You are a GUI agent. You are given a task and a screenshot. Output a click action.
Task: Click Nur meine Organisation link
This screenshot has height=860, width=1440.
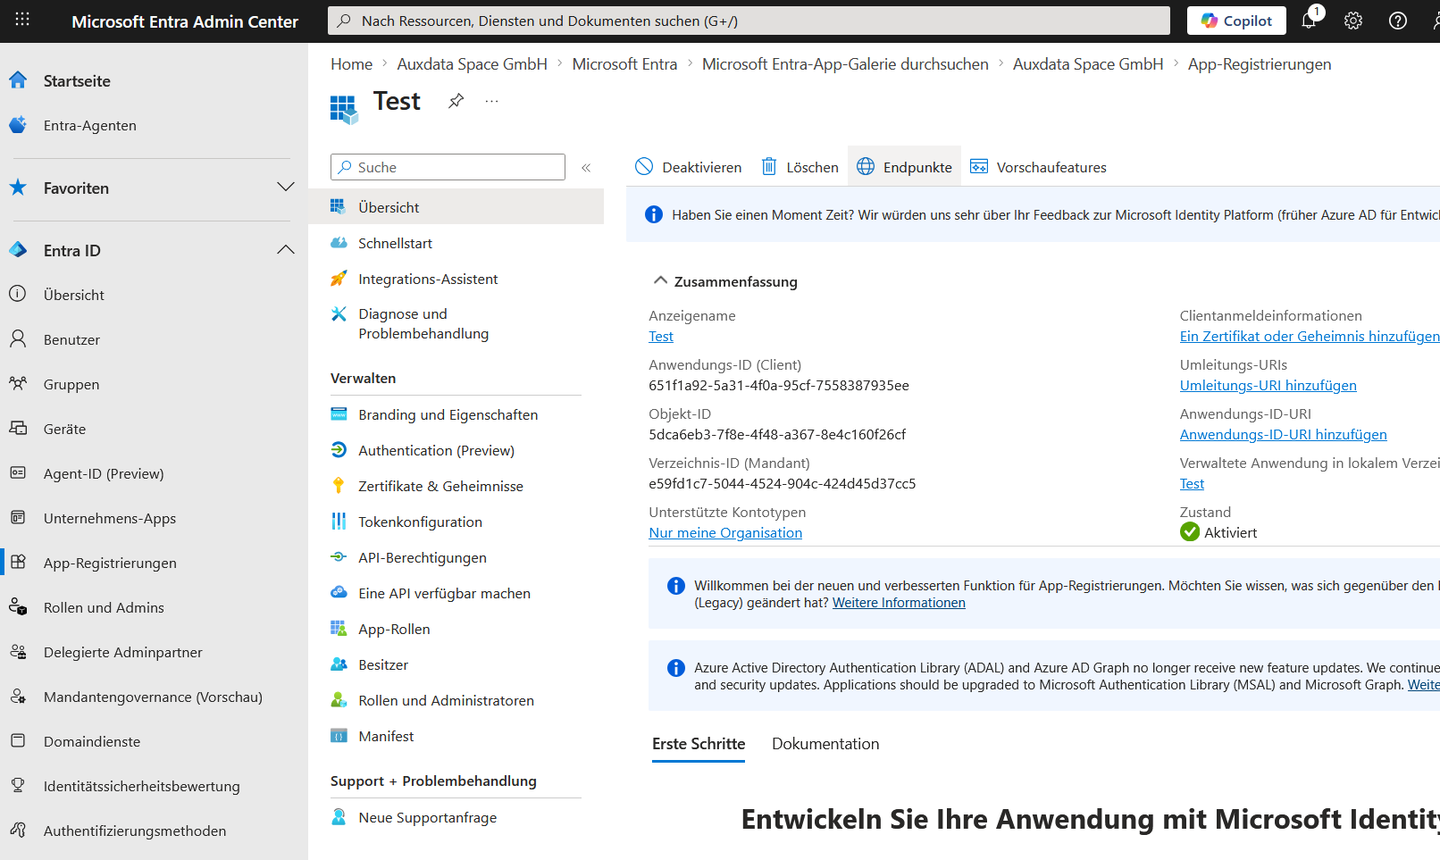coord(725,533)
